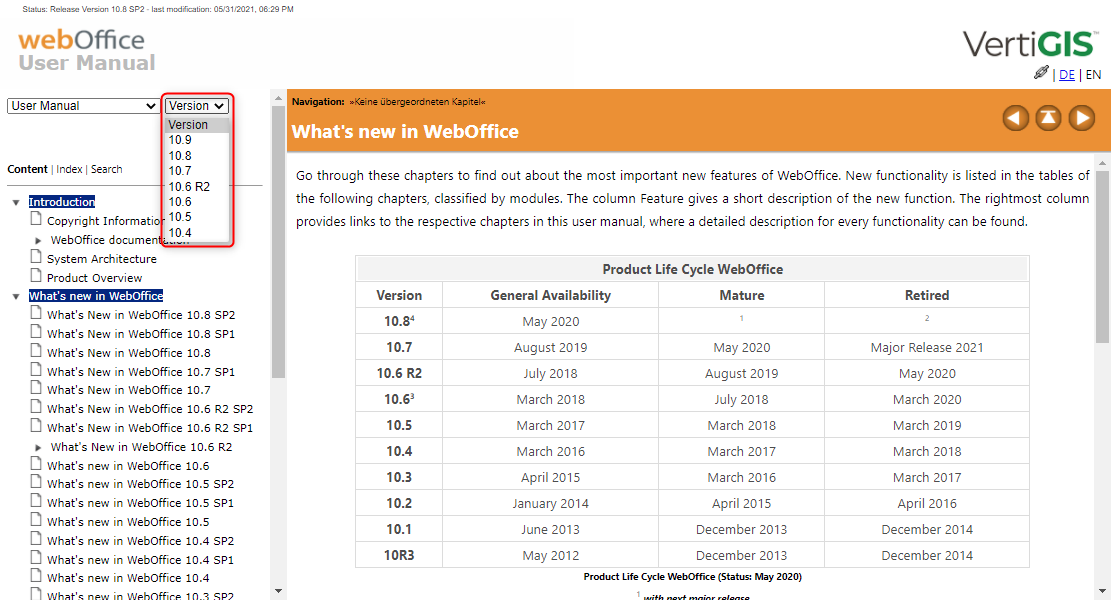Open What's new in WebOffice 10.5 page
The image size is (1111, 600).
tap(128, 521)
